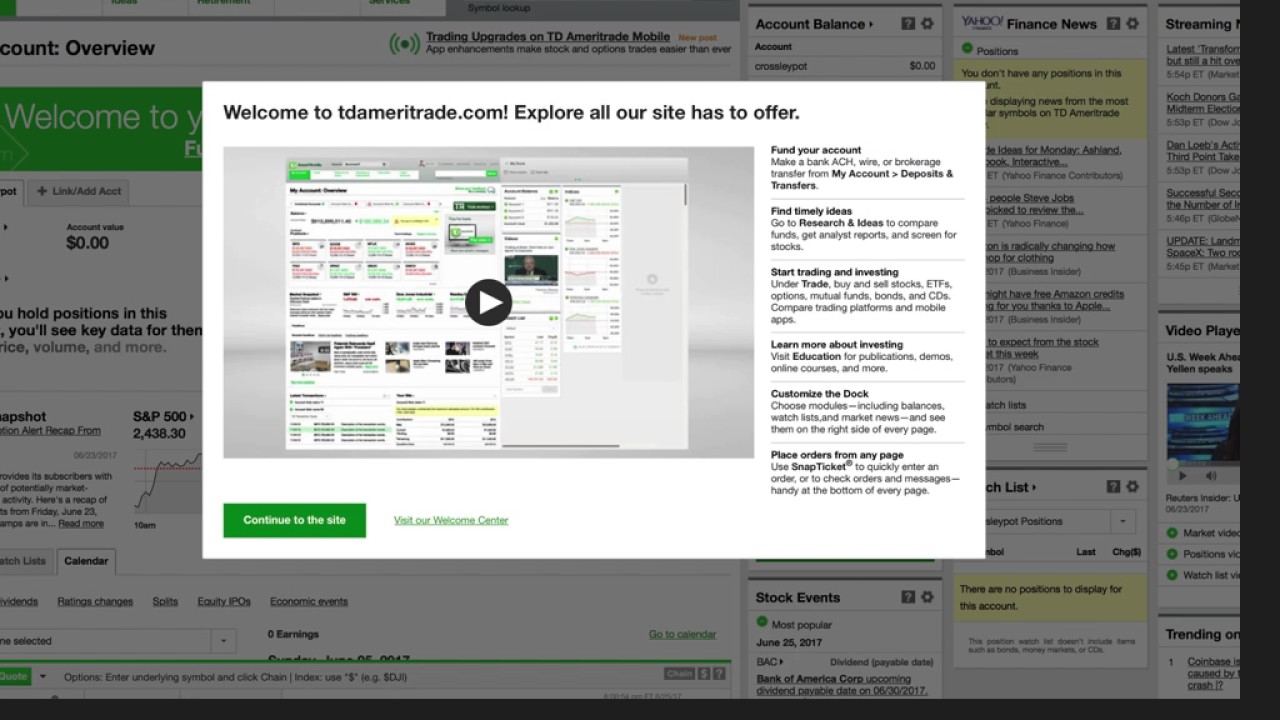Expand Positions video section plus icon
The height and width of the screenshot is (720, 1280).
(x=1172, y=554)
